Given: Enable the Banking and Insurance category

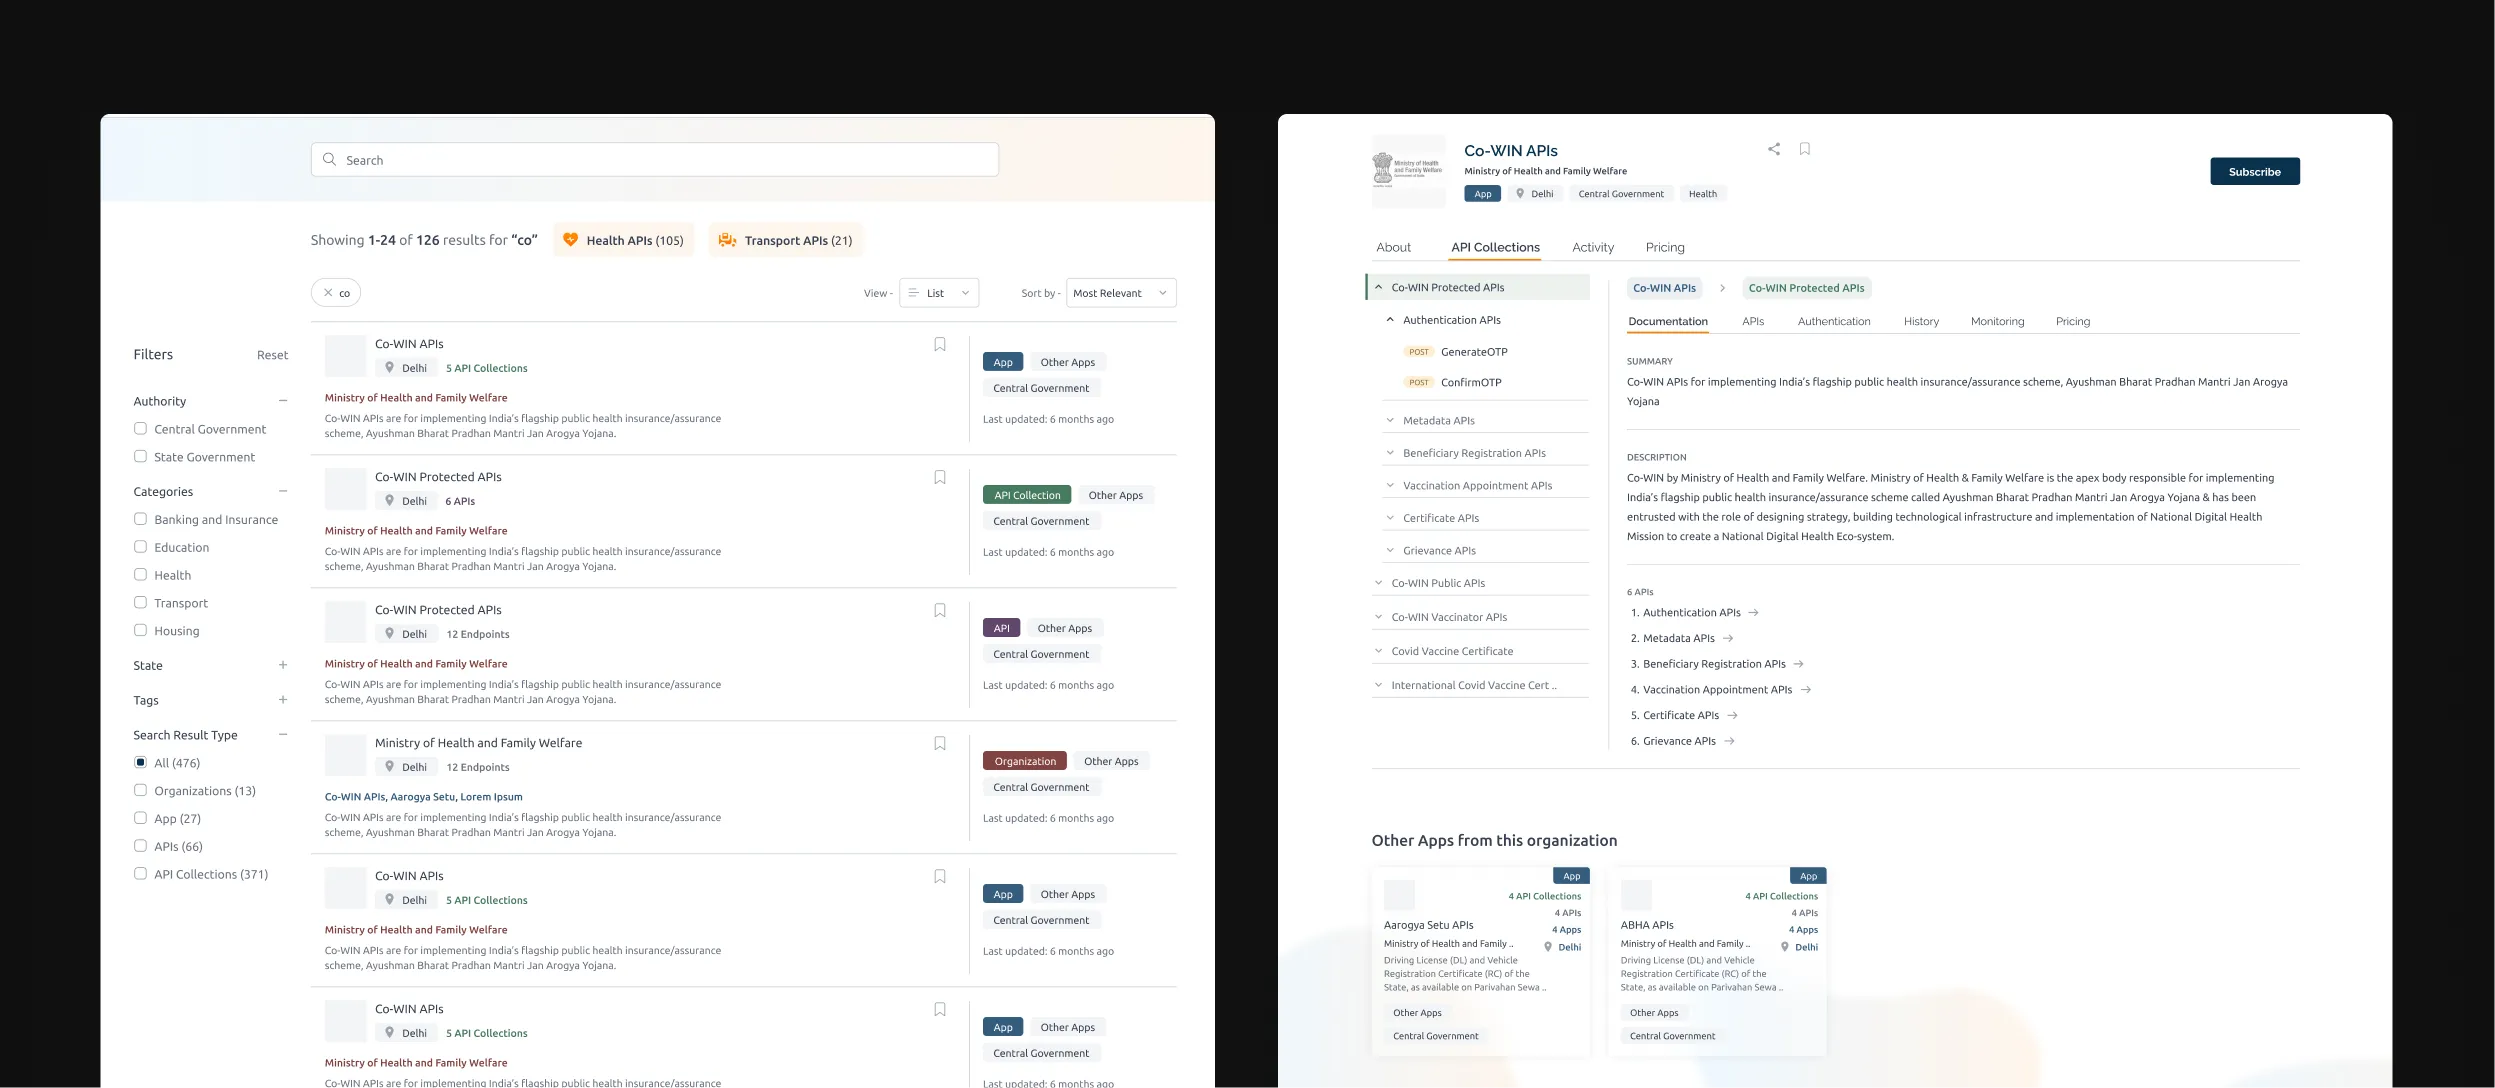Looking at the screenshot, I should (x=140, y=519).
